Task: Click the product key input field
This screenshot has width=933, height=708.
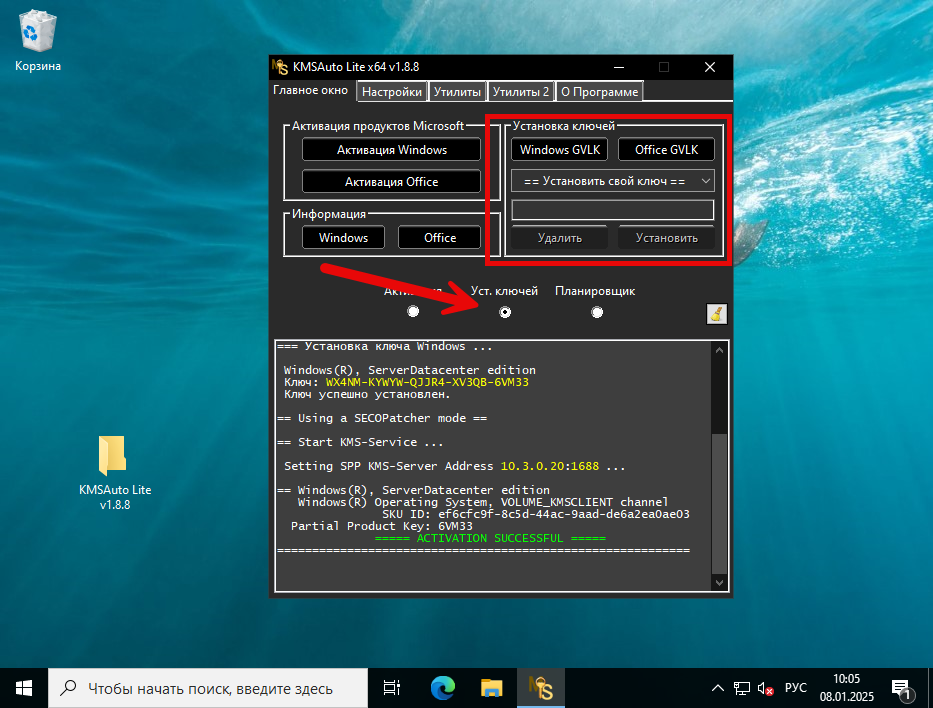Action: (612, 210)
